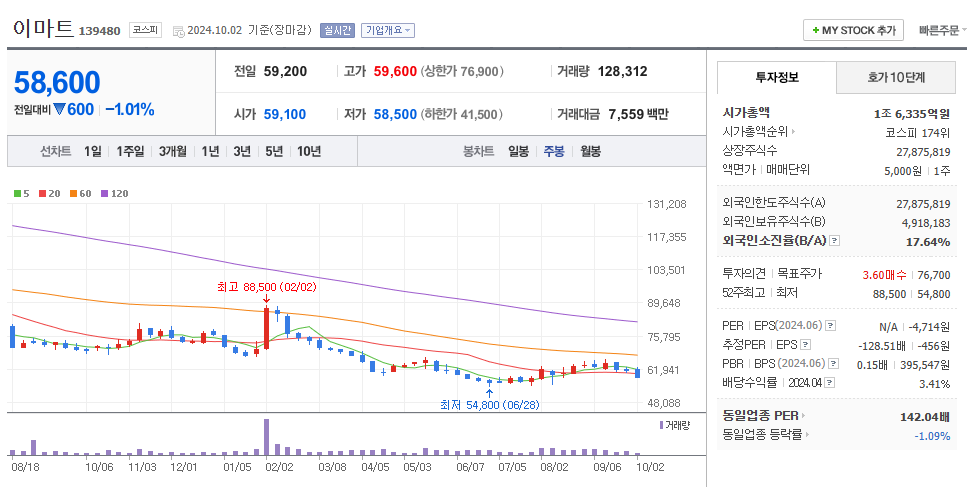Click the stock name 이마트
Screen dimensions: 976x487
click(x=43, y=28)
